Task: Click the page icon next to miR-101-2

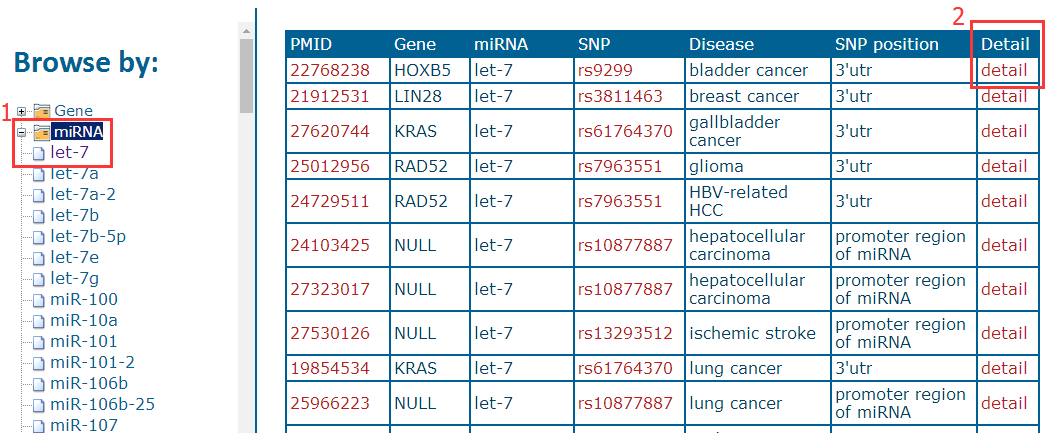Action: pos(39,362)
